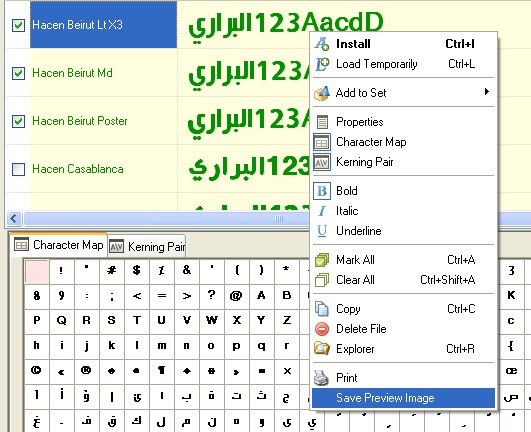Click the Underline U icon
The height and width of the screenshot is (432, 531).
coord(322,231)
